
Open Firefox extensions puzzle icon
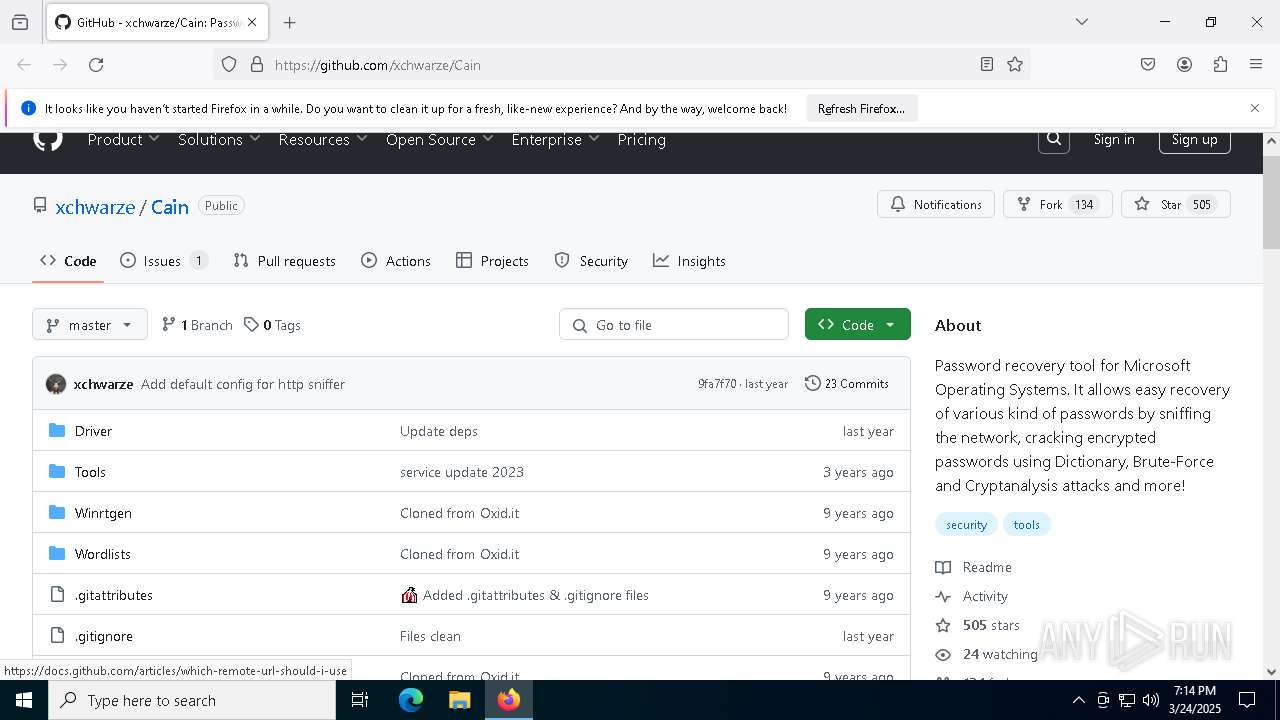click(x=1220, y=65)
